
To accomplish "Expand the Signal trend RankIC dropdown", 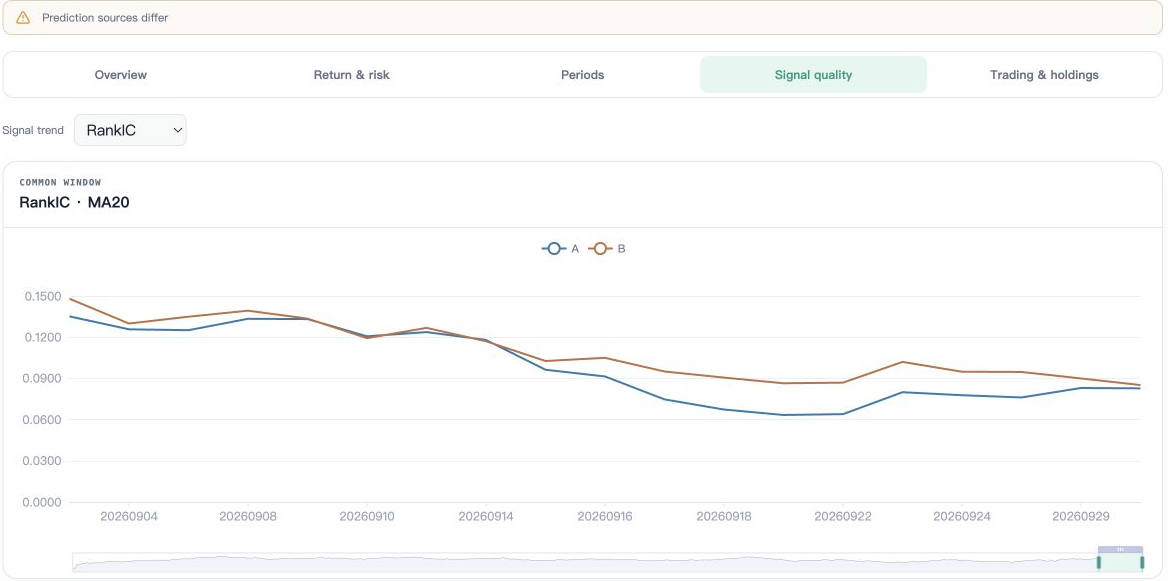I will point(130,130).
